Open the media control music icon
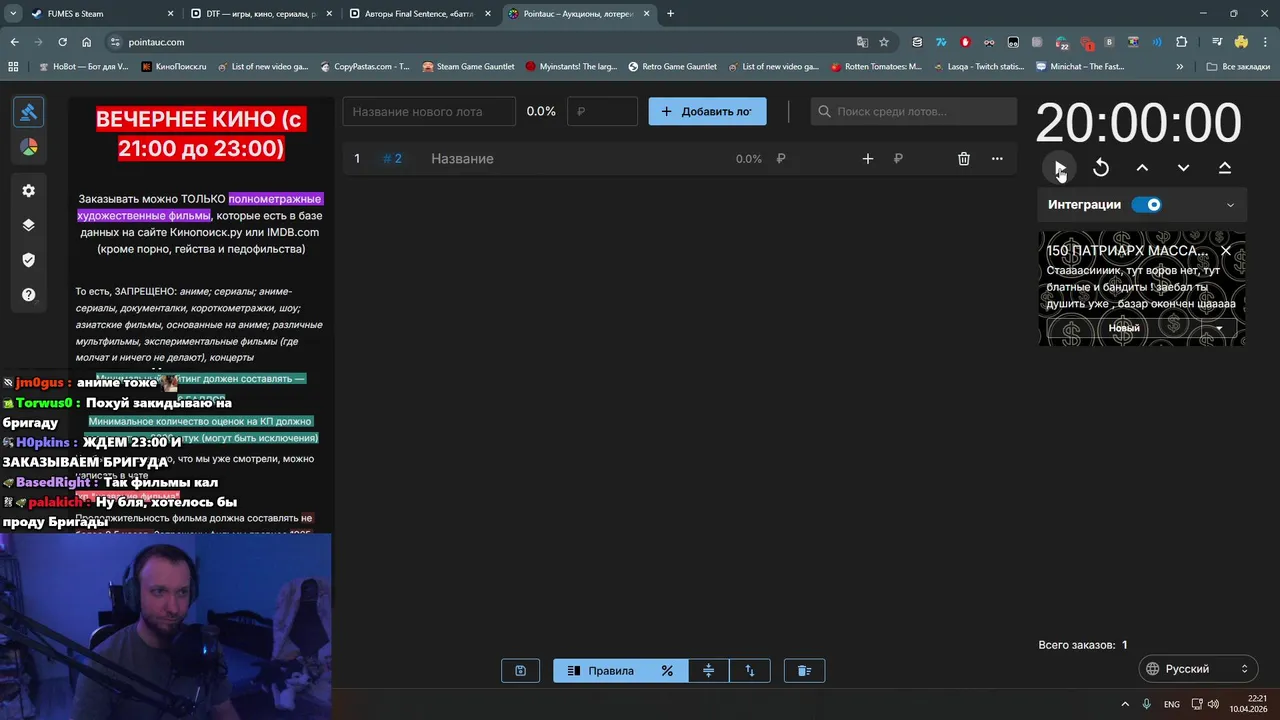This screenshot has width=1280, height=720. click(1217, 42)
